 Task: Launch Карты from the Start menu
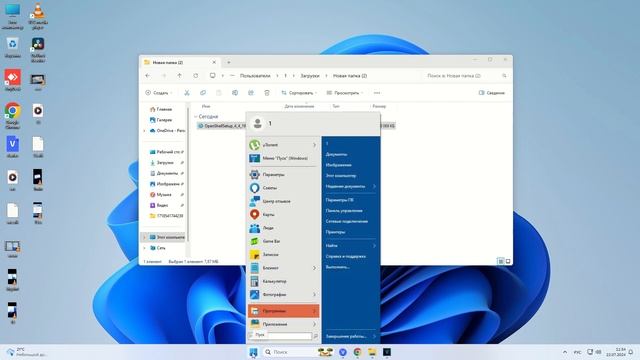click(x=283, y=215)
